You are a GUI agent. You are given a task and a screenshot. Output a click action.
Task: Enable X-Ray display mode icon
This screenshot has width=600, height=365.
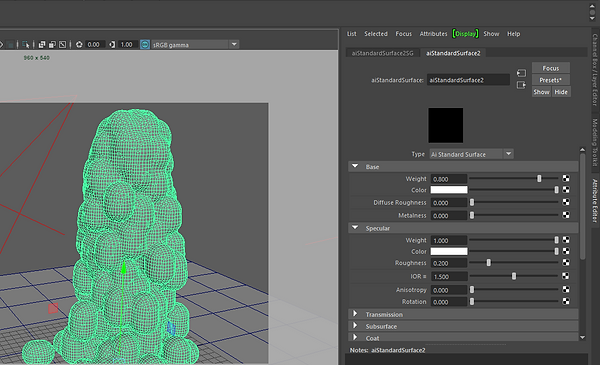click(42, 44)
